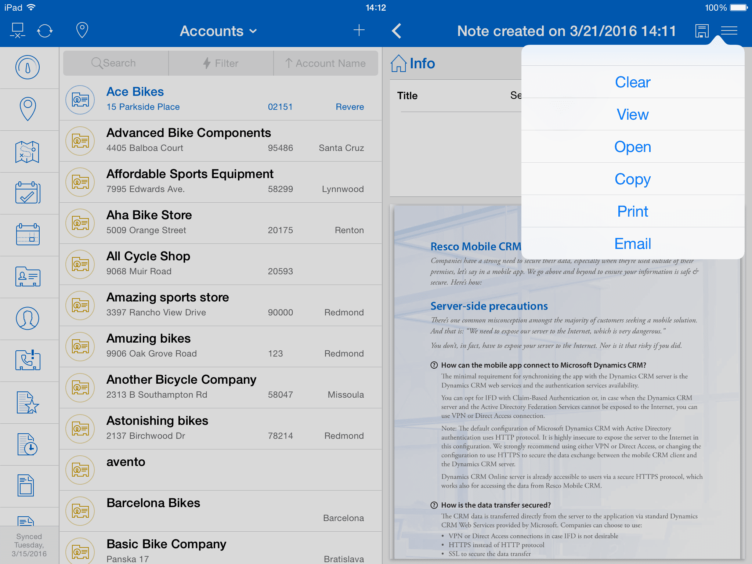Viewport: 752px width, 564px height.
Task: Tap the Filter button
Action: [x=221, y=63]
